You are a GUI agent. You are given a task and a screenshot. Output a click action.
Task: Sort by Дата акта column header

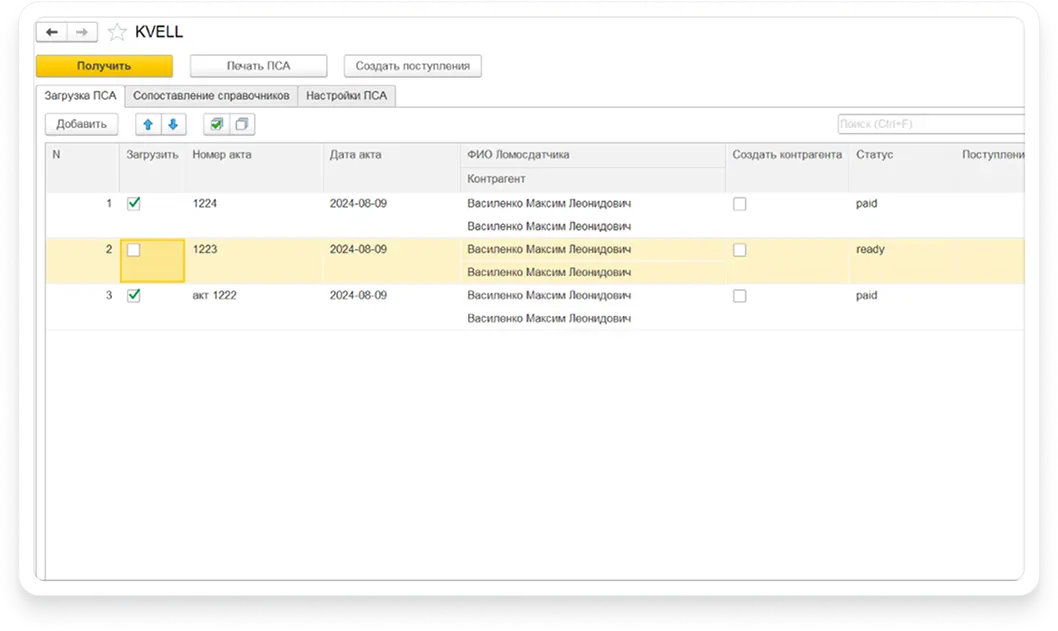tap(355, 155)
